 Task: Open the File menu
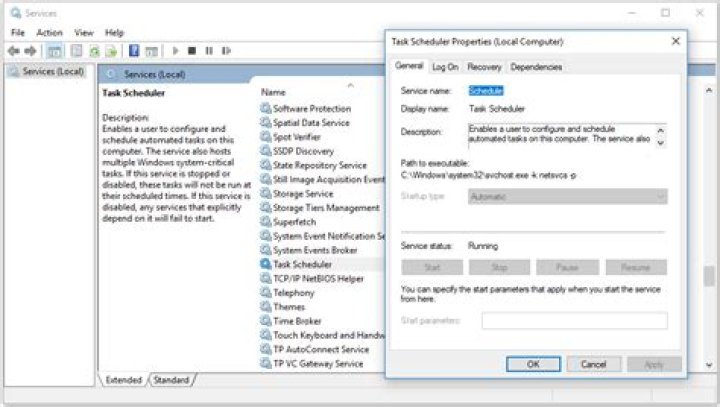18,33
